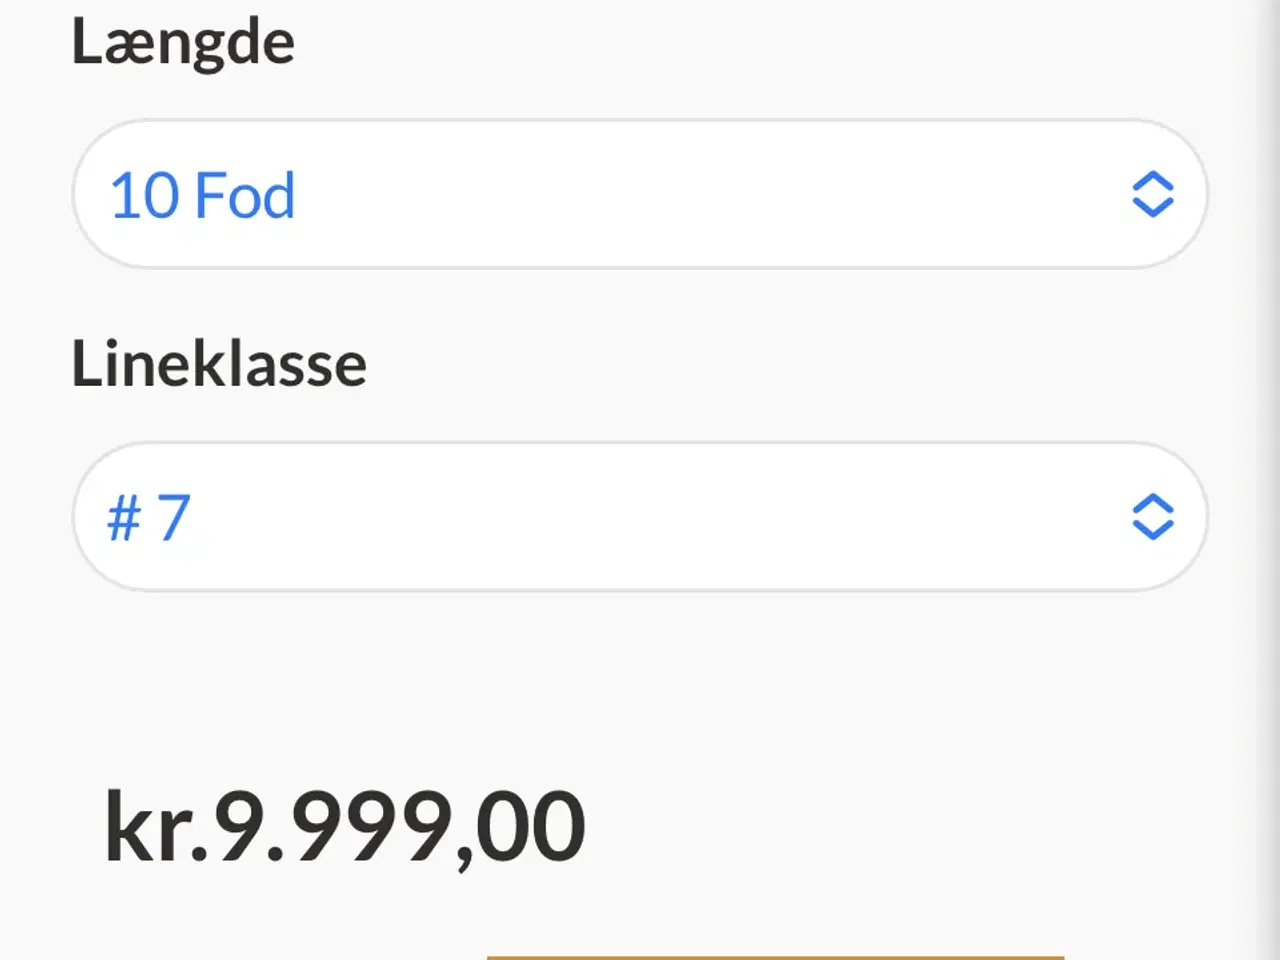Click the Lineklasse label
Screen dimensions: 1280x960
(x=219, y=363)
